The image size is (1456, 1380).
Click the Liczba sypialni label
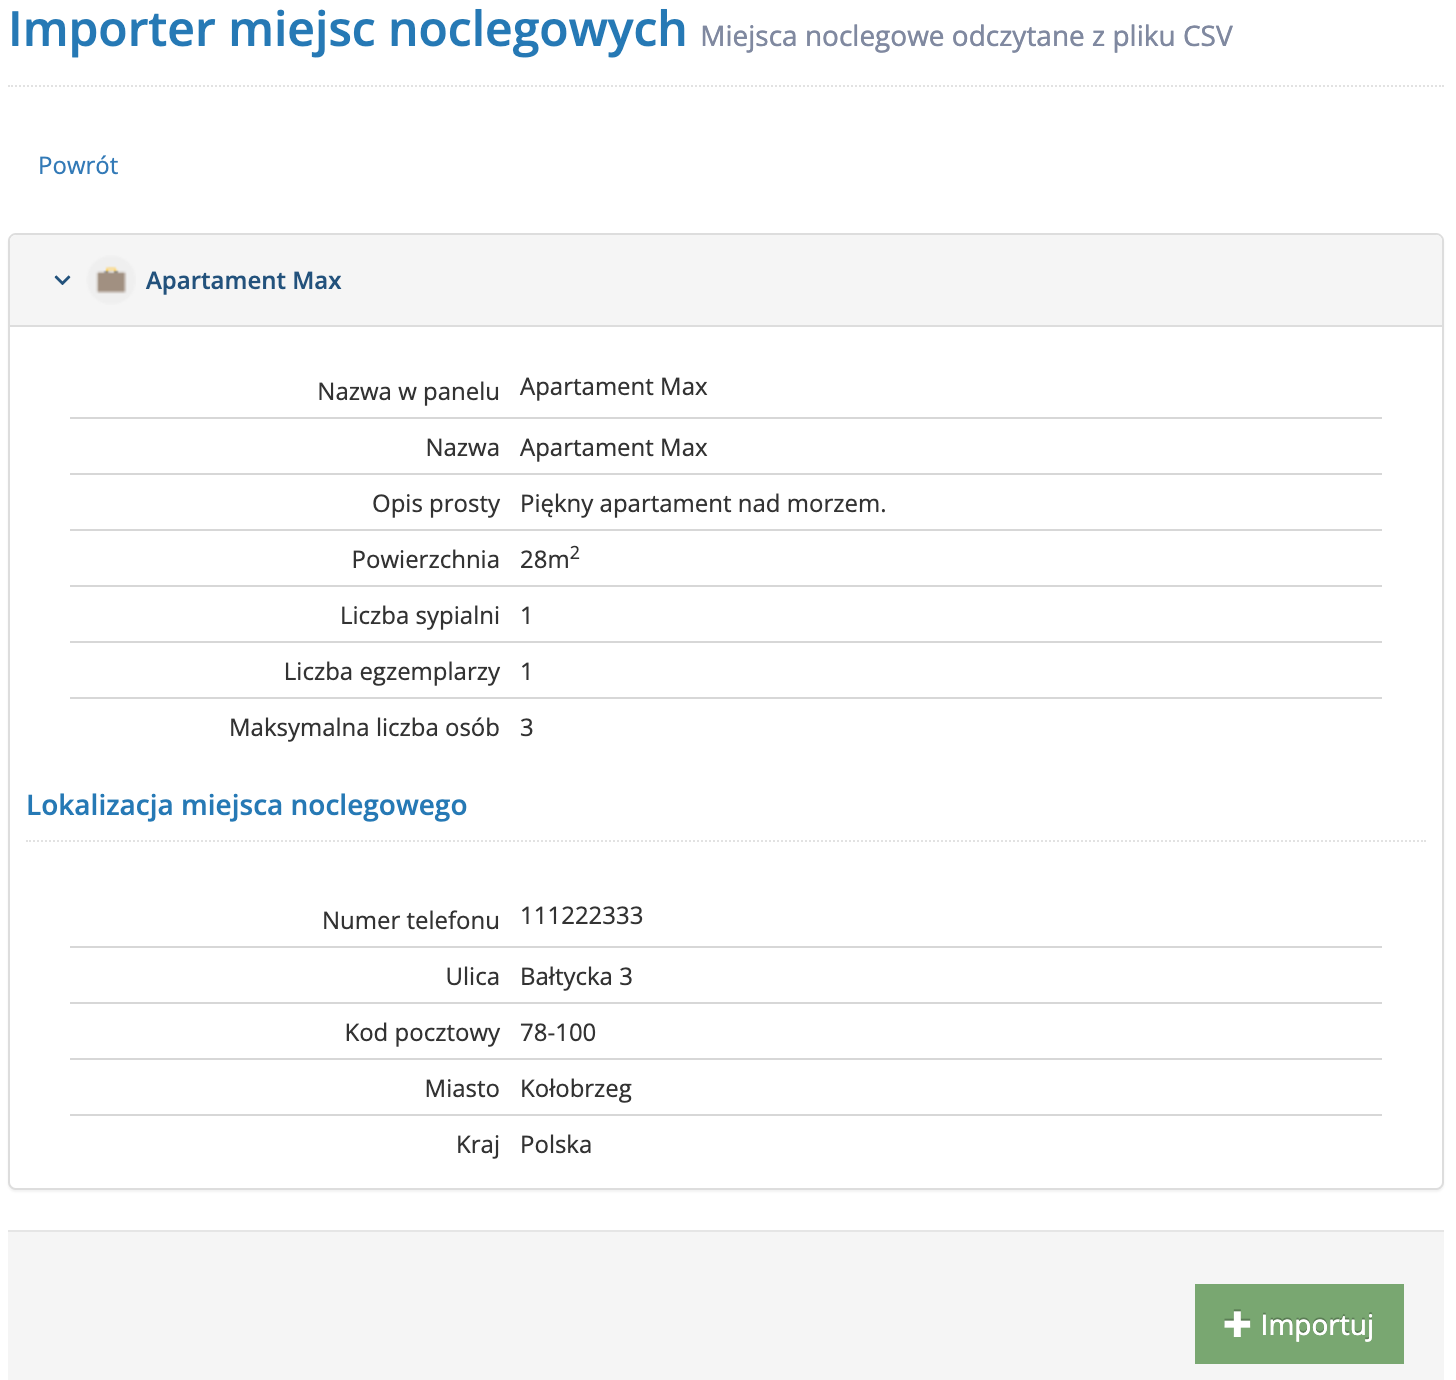coord(419,616)
